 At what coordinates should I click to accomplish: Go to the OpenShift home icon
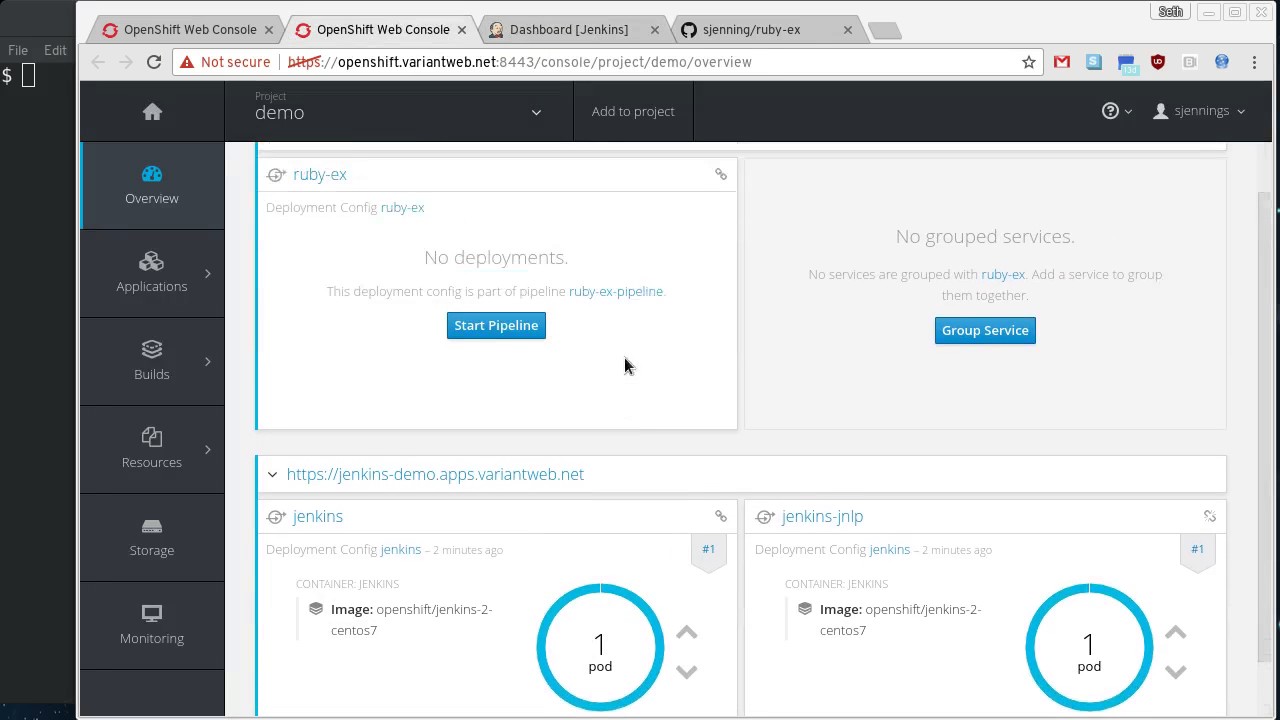click(x=152, y=112)
